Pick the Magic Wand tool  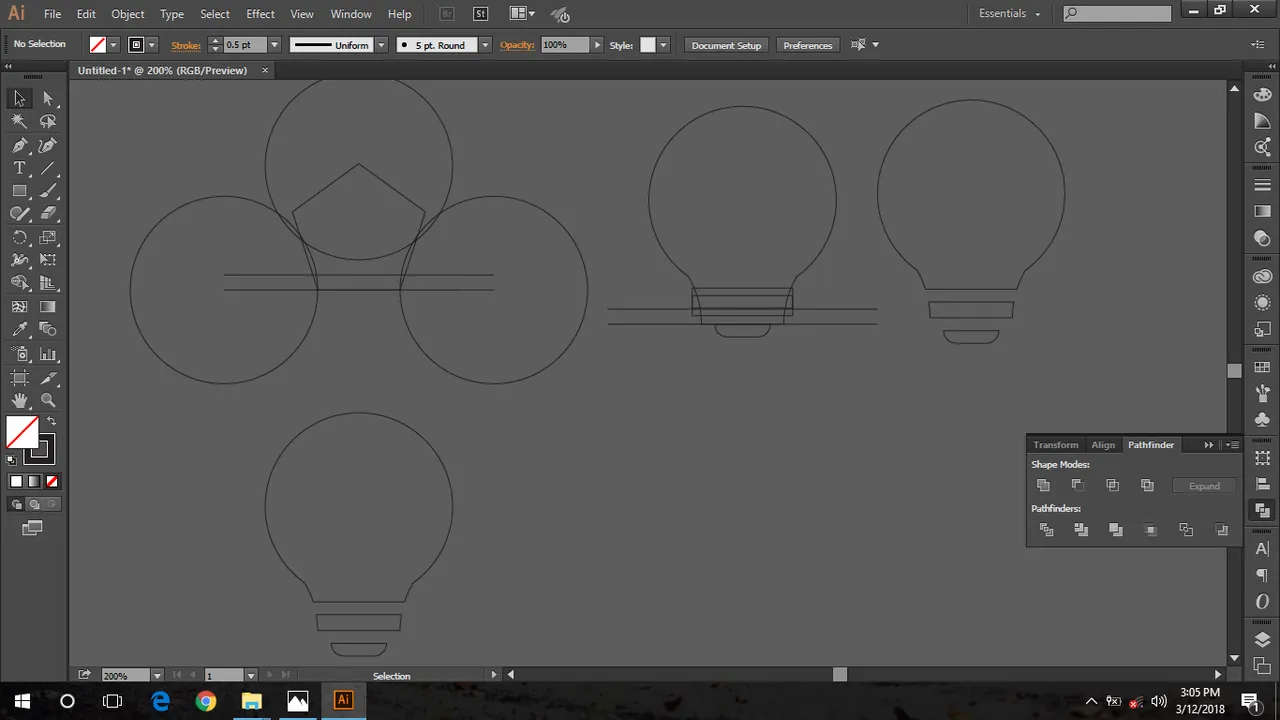(19, 121)
